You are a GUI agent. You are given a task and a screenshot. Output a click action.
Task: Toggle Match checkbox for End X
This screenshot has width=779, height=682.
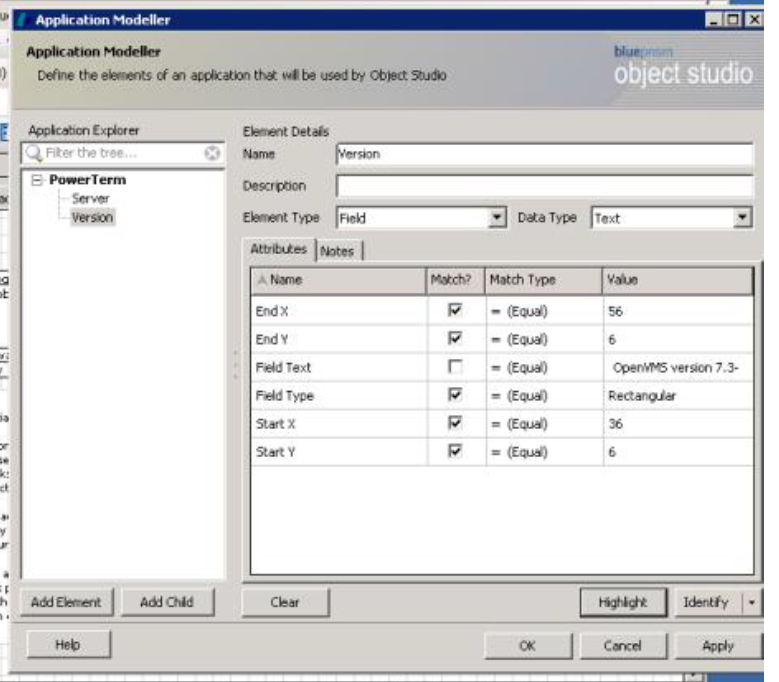pyautogui.click(x=455, y=310)
